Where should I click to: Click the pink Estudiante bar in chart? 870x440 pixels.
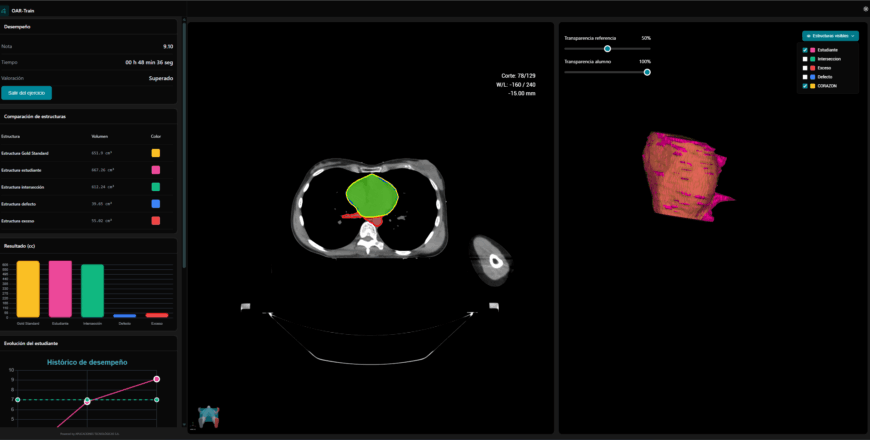click(x=60, y=289)
